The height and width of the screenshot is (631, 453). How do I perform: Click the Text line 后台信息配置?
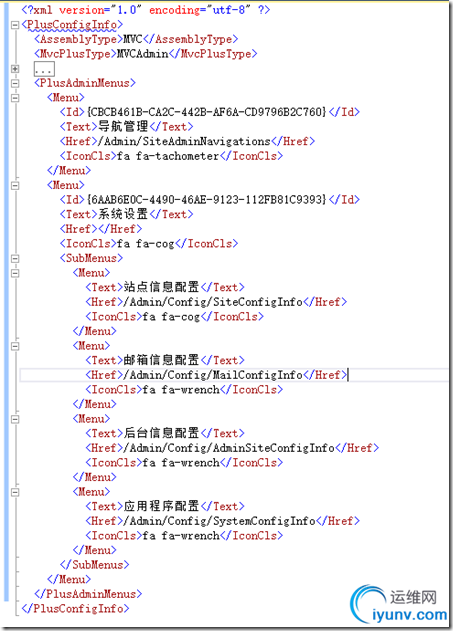point(165,433)
